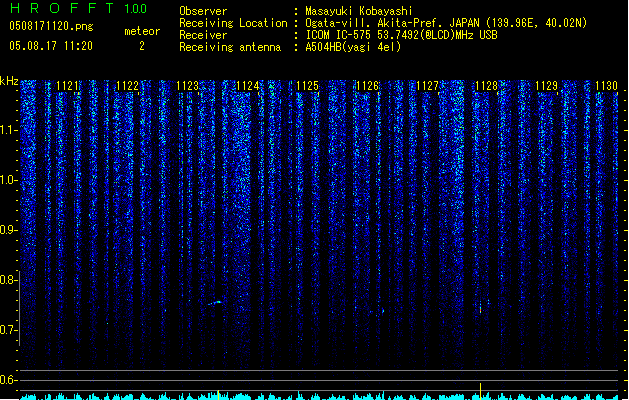
Task: Click the meteor count value 2
Action: click(142, 46)
